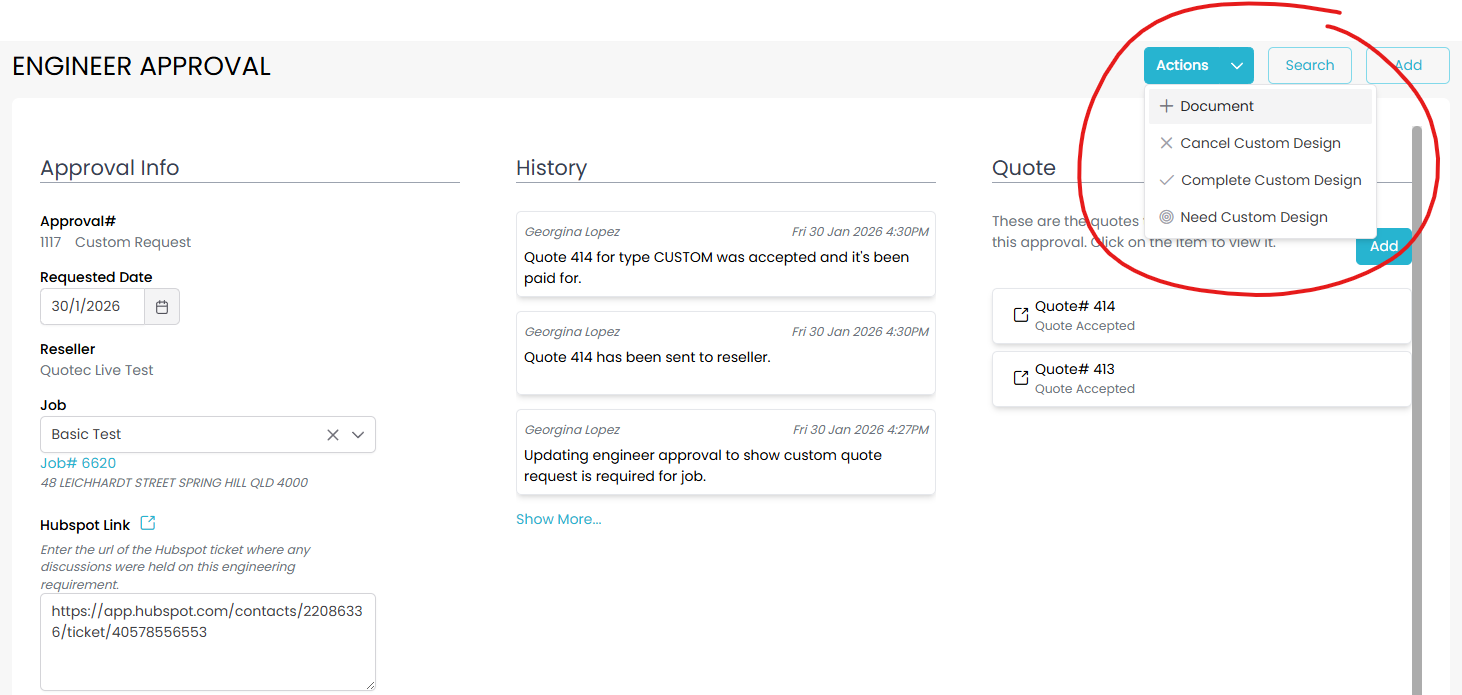Open the Hubspot Link external icon
Image resolution: width=1462 pixels, height=695 pixels.
(x=148, y=523)
